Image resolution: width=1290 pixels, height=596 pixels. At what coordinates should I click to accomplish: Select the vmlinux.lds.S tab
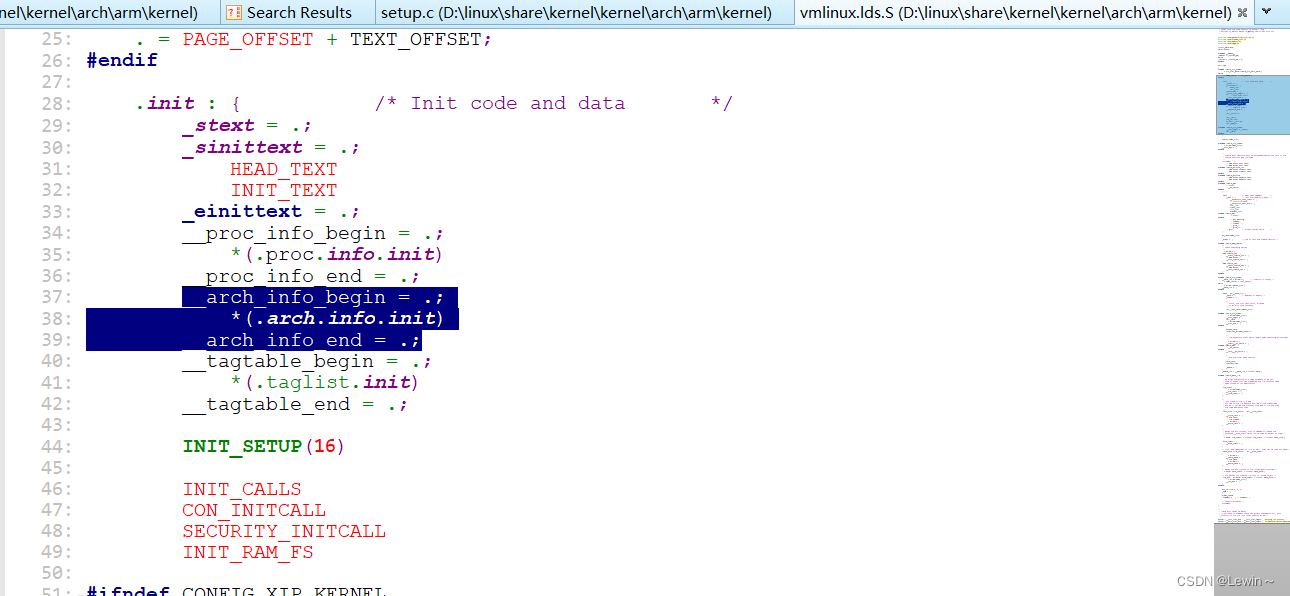[1015, 13]
